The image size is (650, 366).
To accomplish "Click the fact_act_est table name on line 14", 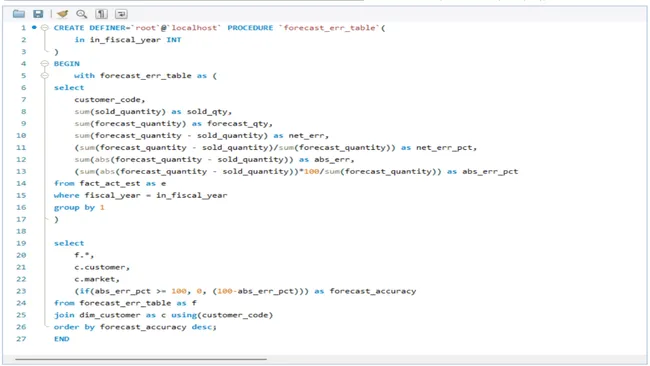I will pyautogui.click(x=110, y=183).
